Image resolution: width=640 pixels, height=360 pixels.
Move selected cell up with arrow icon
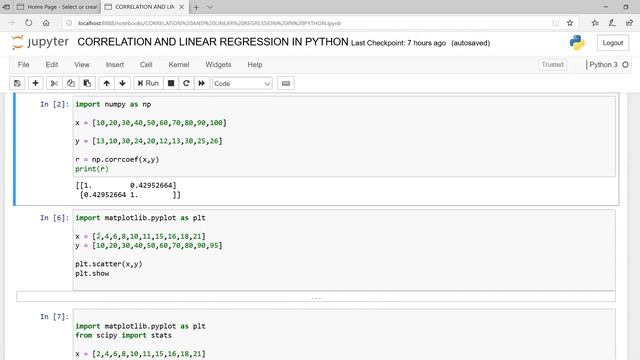click(107, 83)
